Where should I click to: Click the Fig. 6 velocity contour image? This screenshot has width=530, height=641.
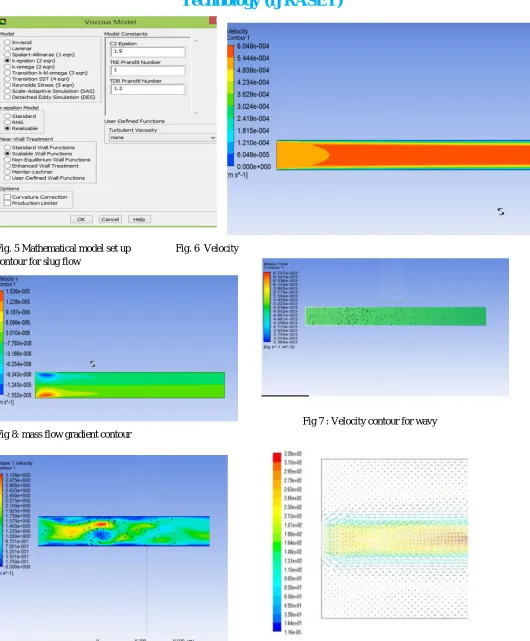pyautogui.click(x=378, y=128)
